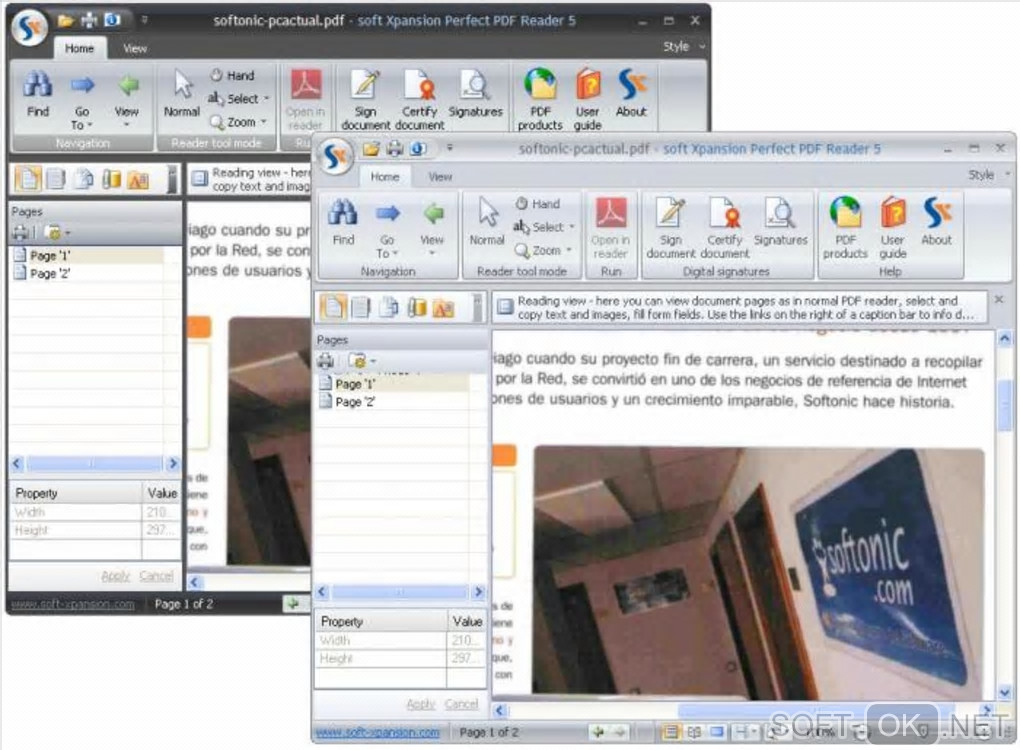This screenshot has height=750, width=1020.
Task: Open PDF products in the front window
Action: (845, 230)
